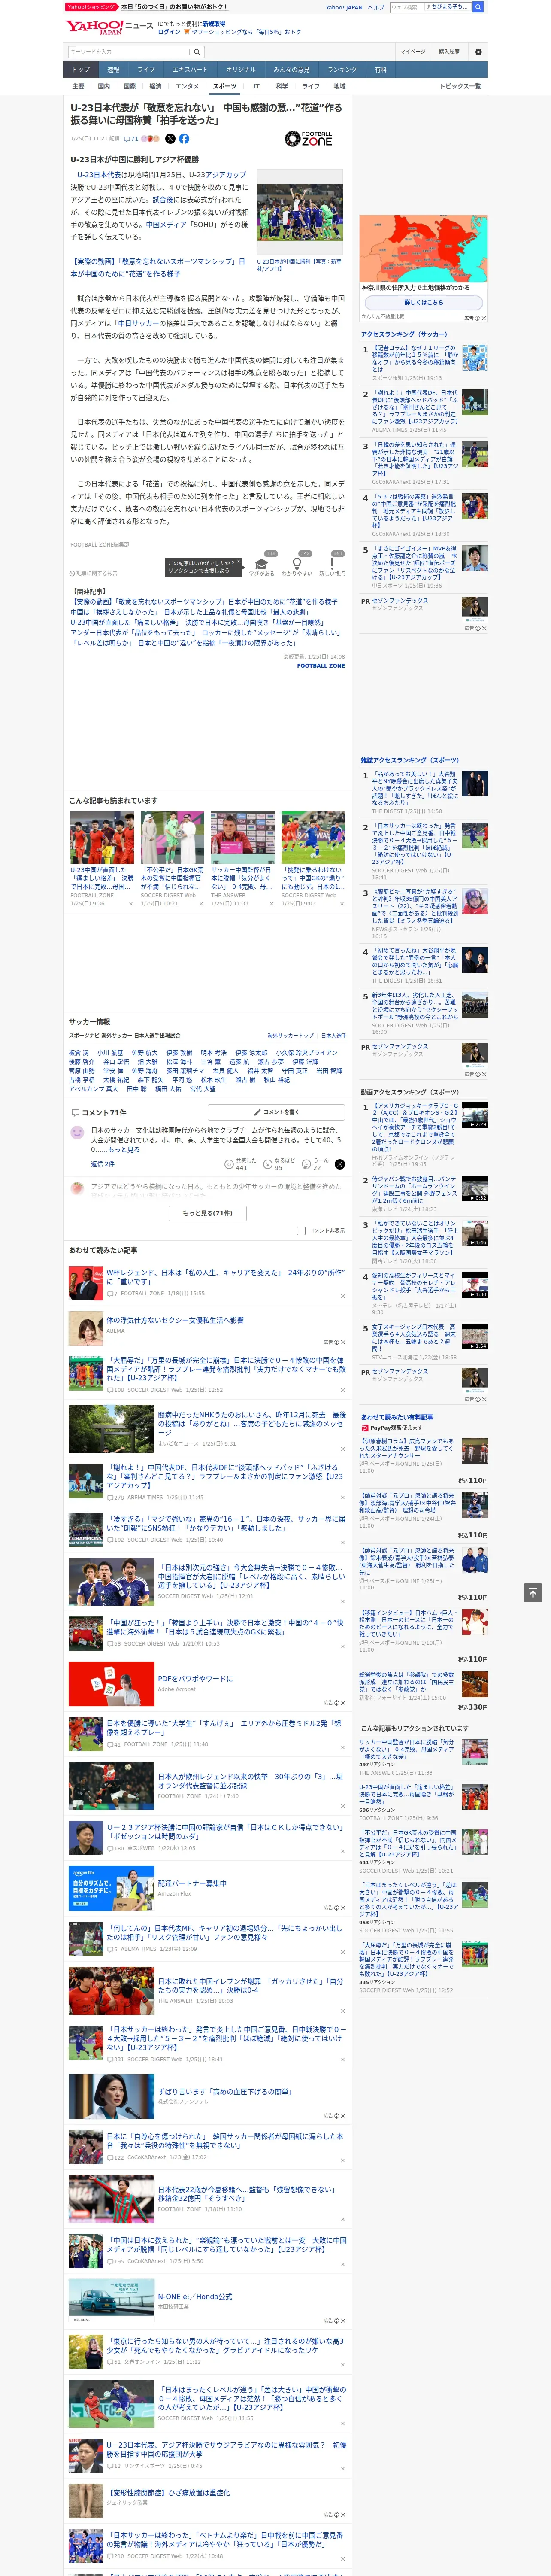551x2576 pixels.
Task: Select the エキスパート navigation tab
Action: pyautogui.click(x=190, y=69)
